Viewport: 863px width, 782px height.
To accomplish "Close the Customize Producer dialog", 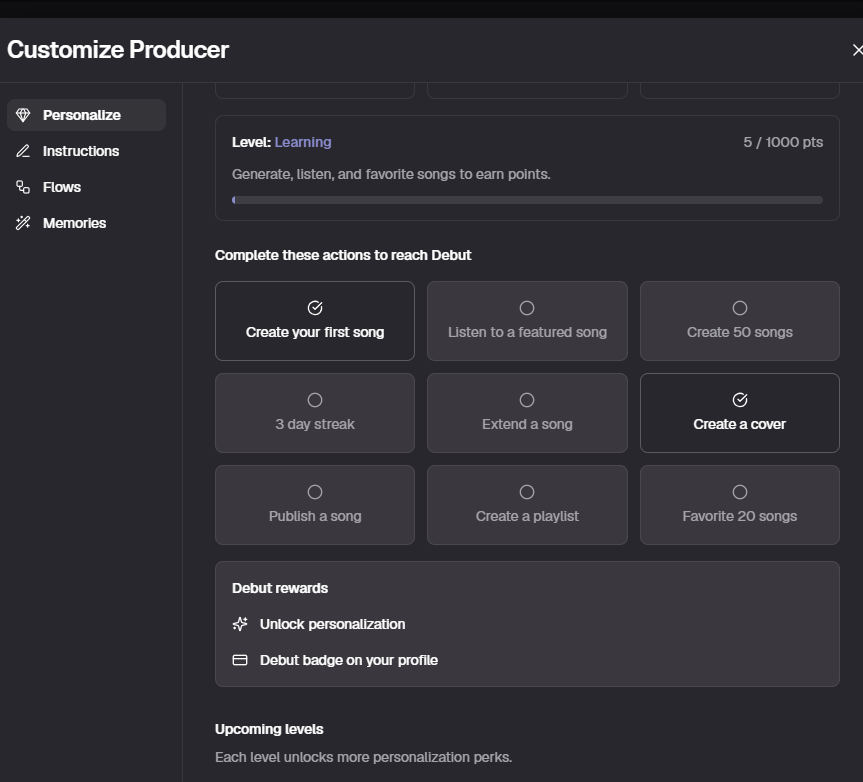I will point(857,49).
